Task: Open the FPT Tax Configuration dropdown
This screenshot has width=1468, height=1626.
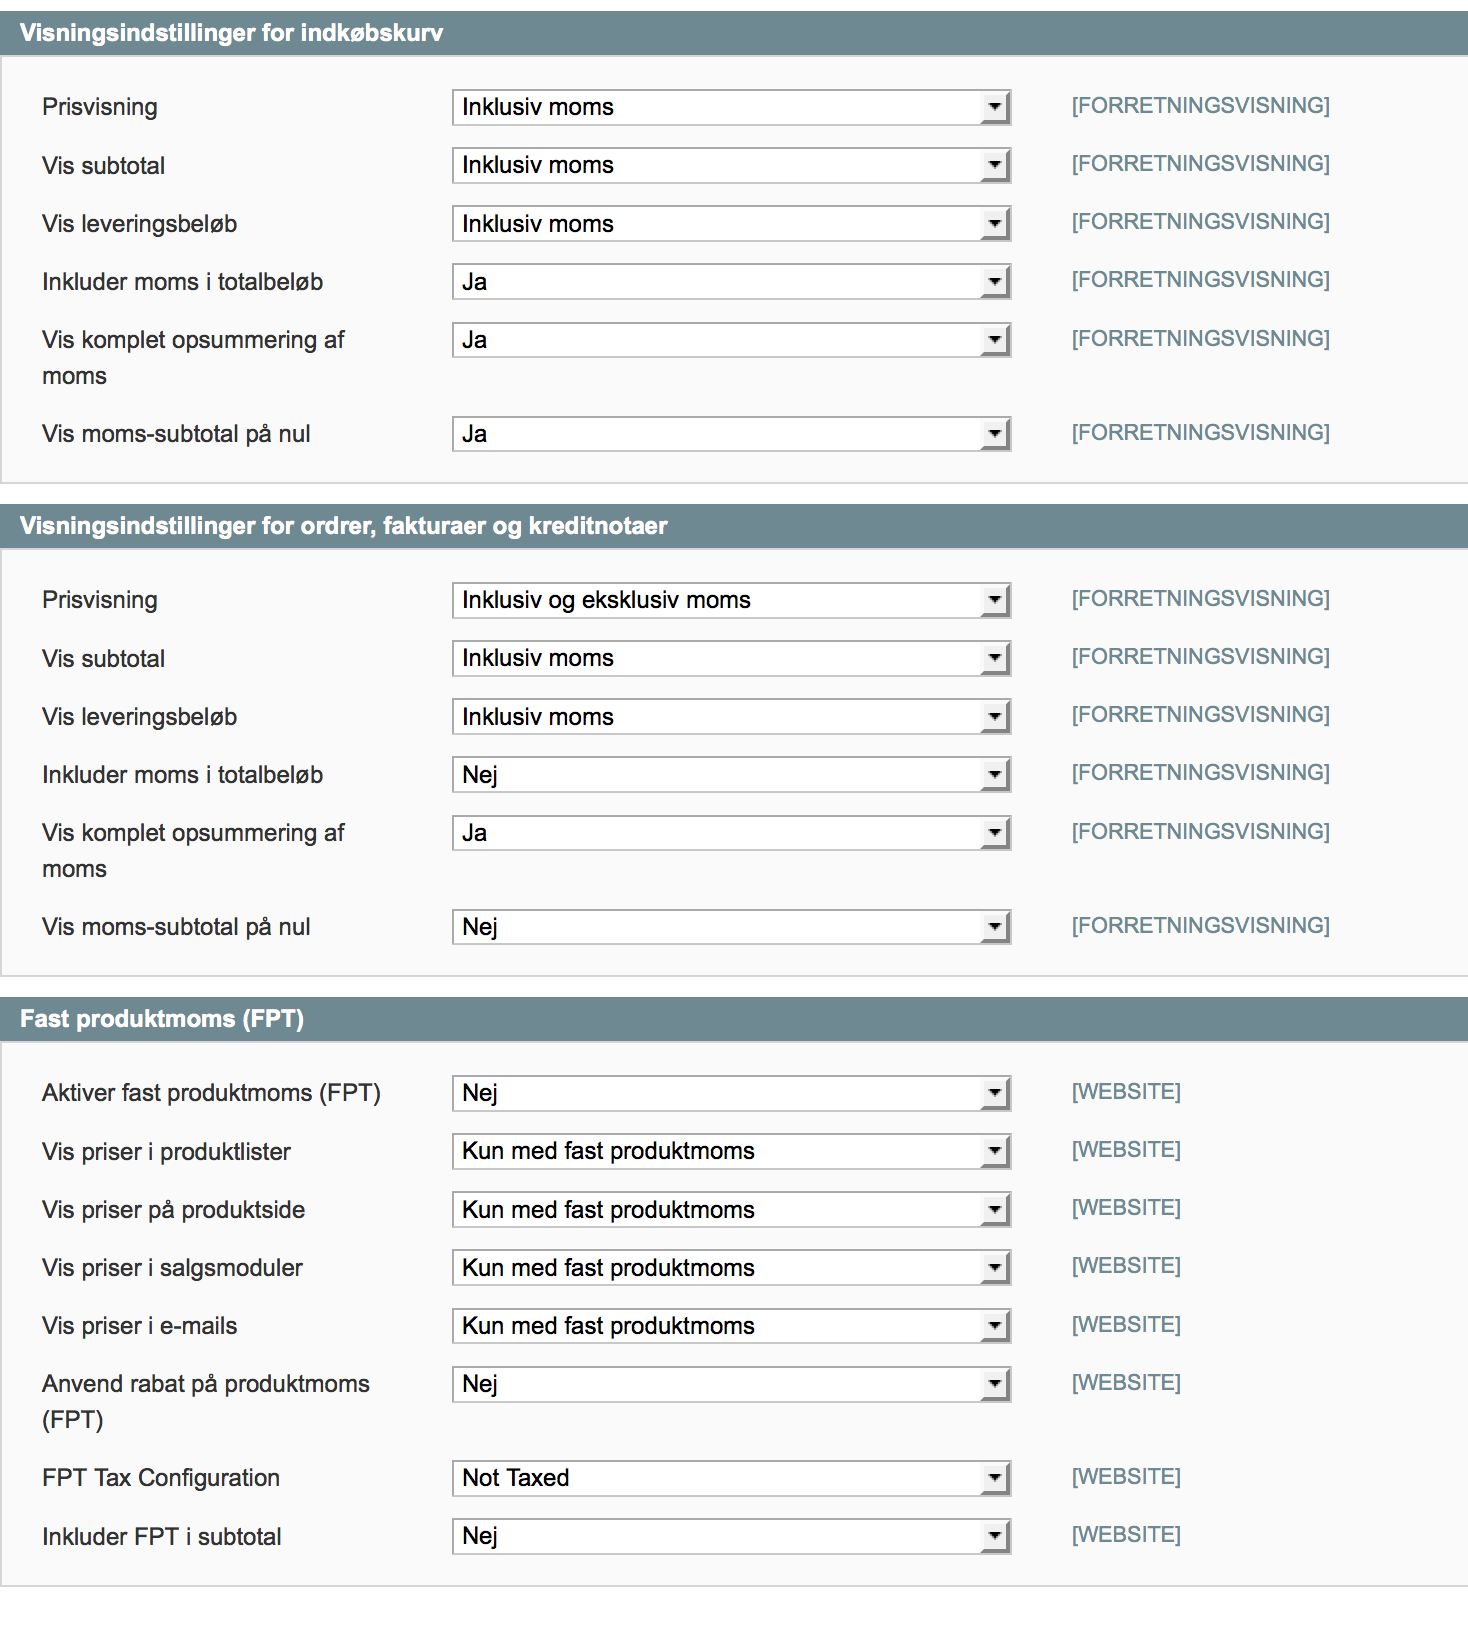Action: point(731,1478)
